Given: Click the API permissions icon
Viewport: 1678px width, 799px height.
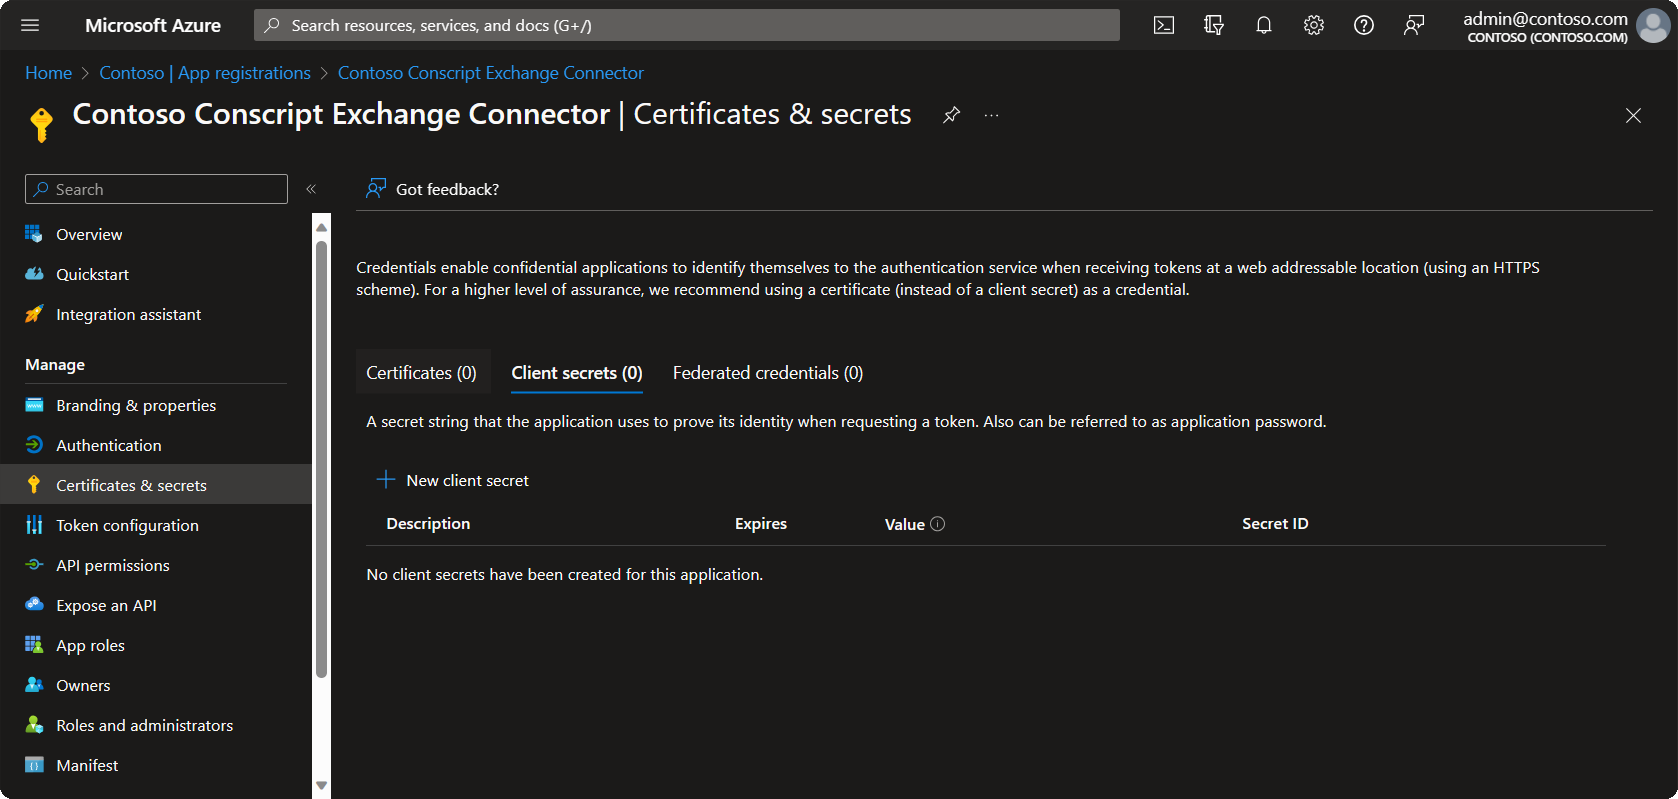Looking at the screenshot, I should tap(34, 565).
